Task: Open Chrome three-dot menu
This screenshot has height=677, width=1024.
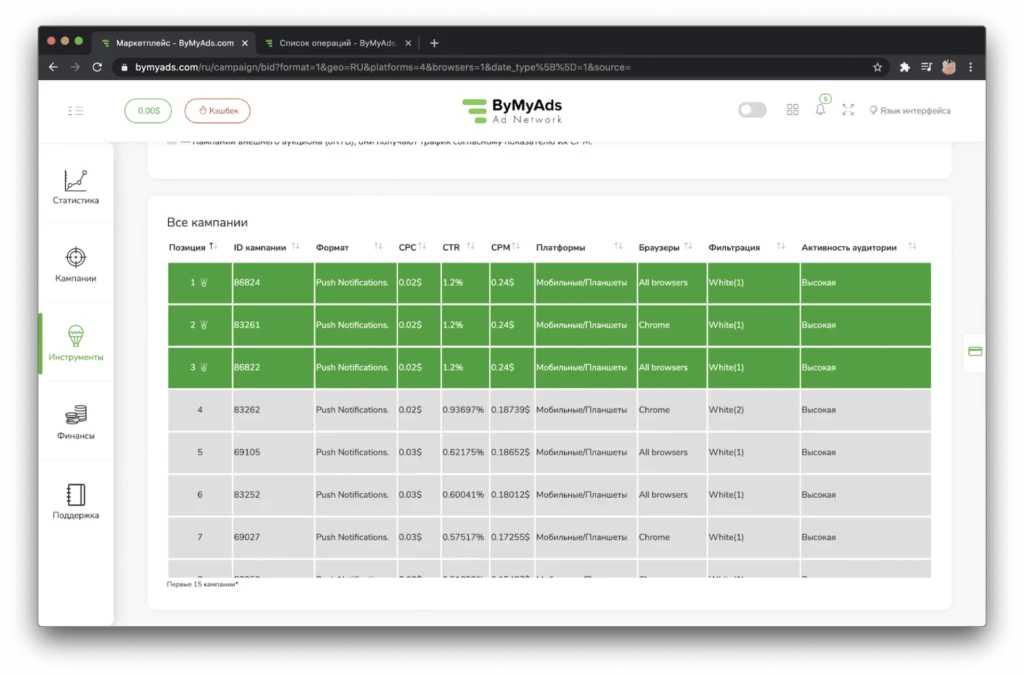Action: tap(971, 67)
